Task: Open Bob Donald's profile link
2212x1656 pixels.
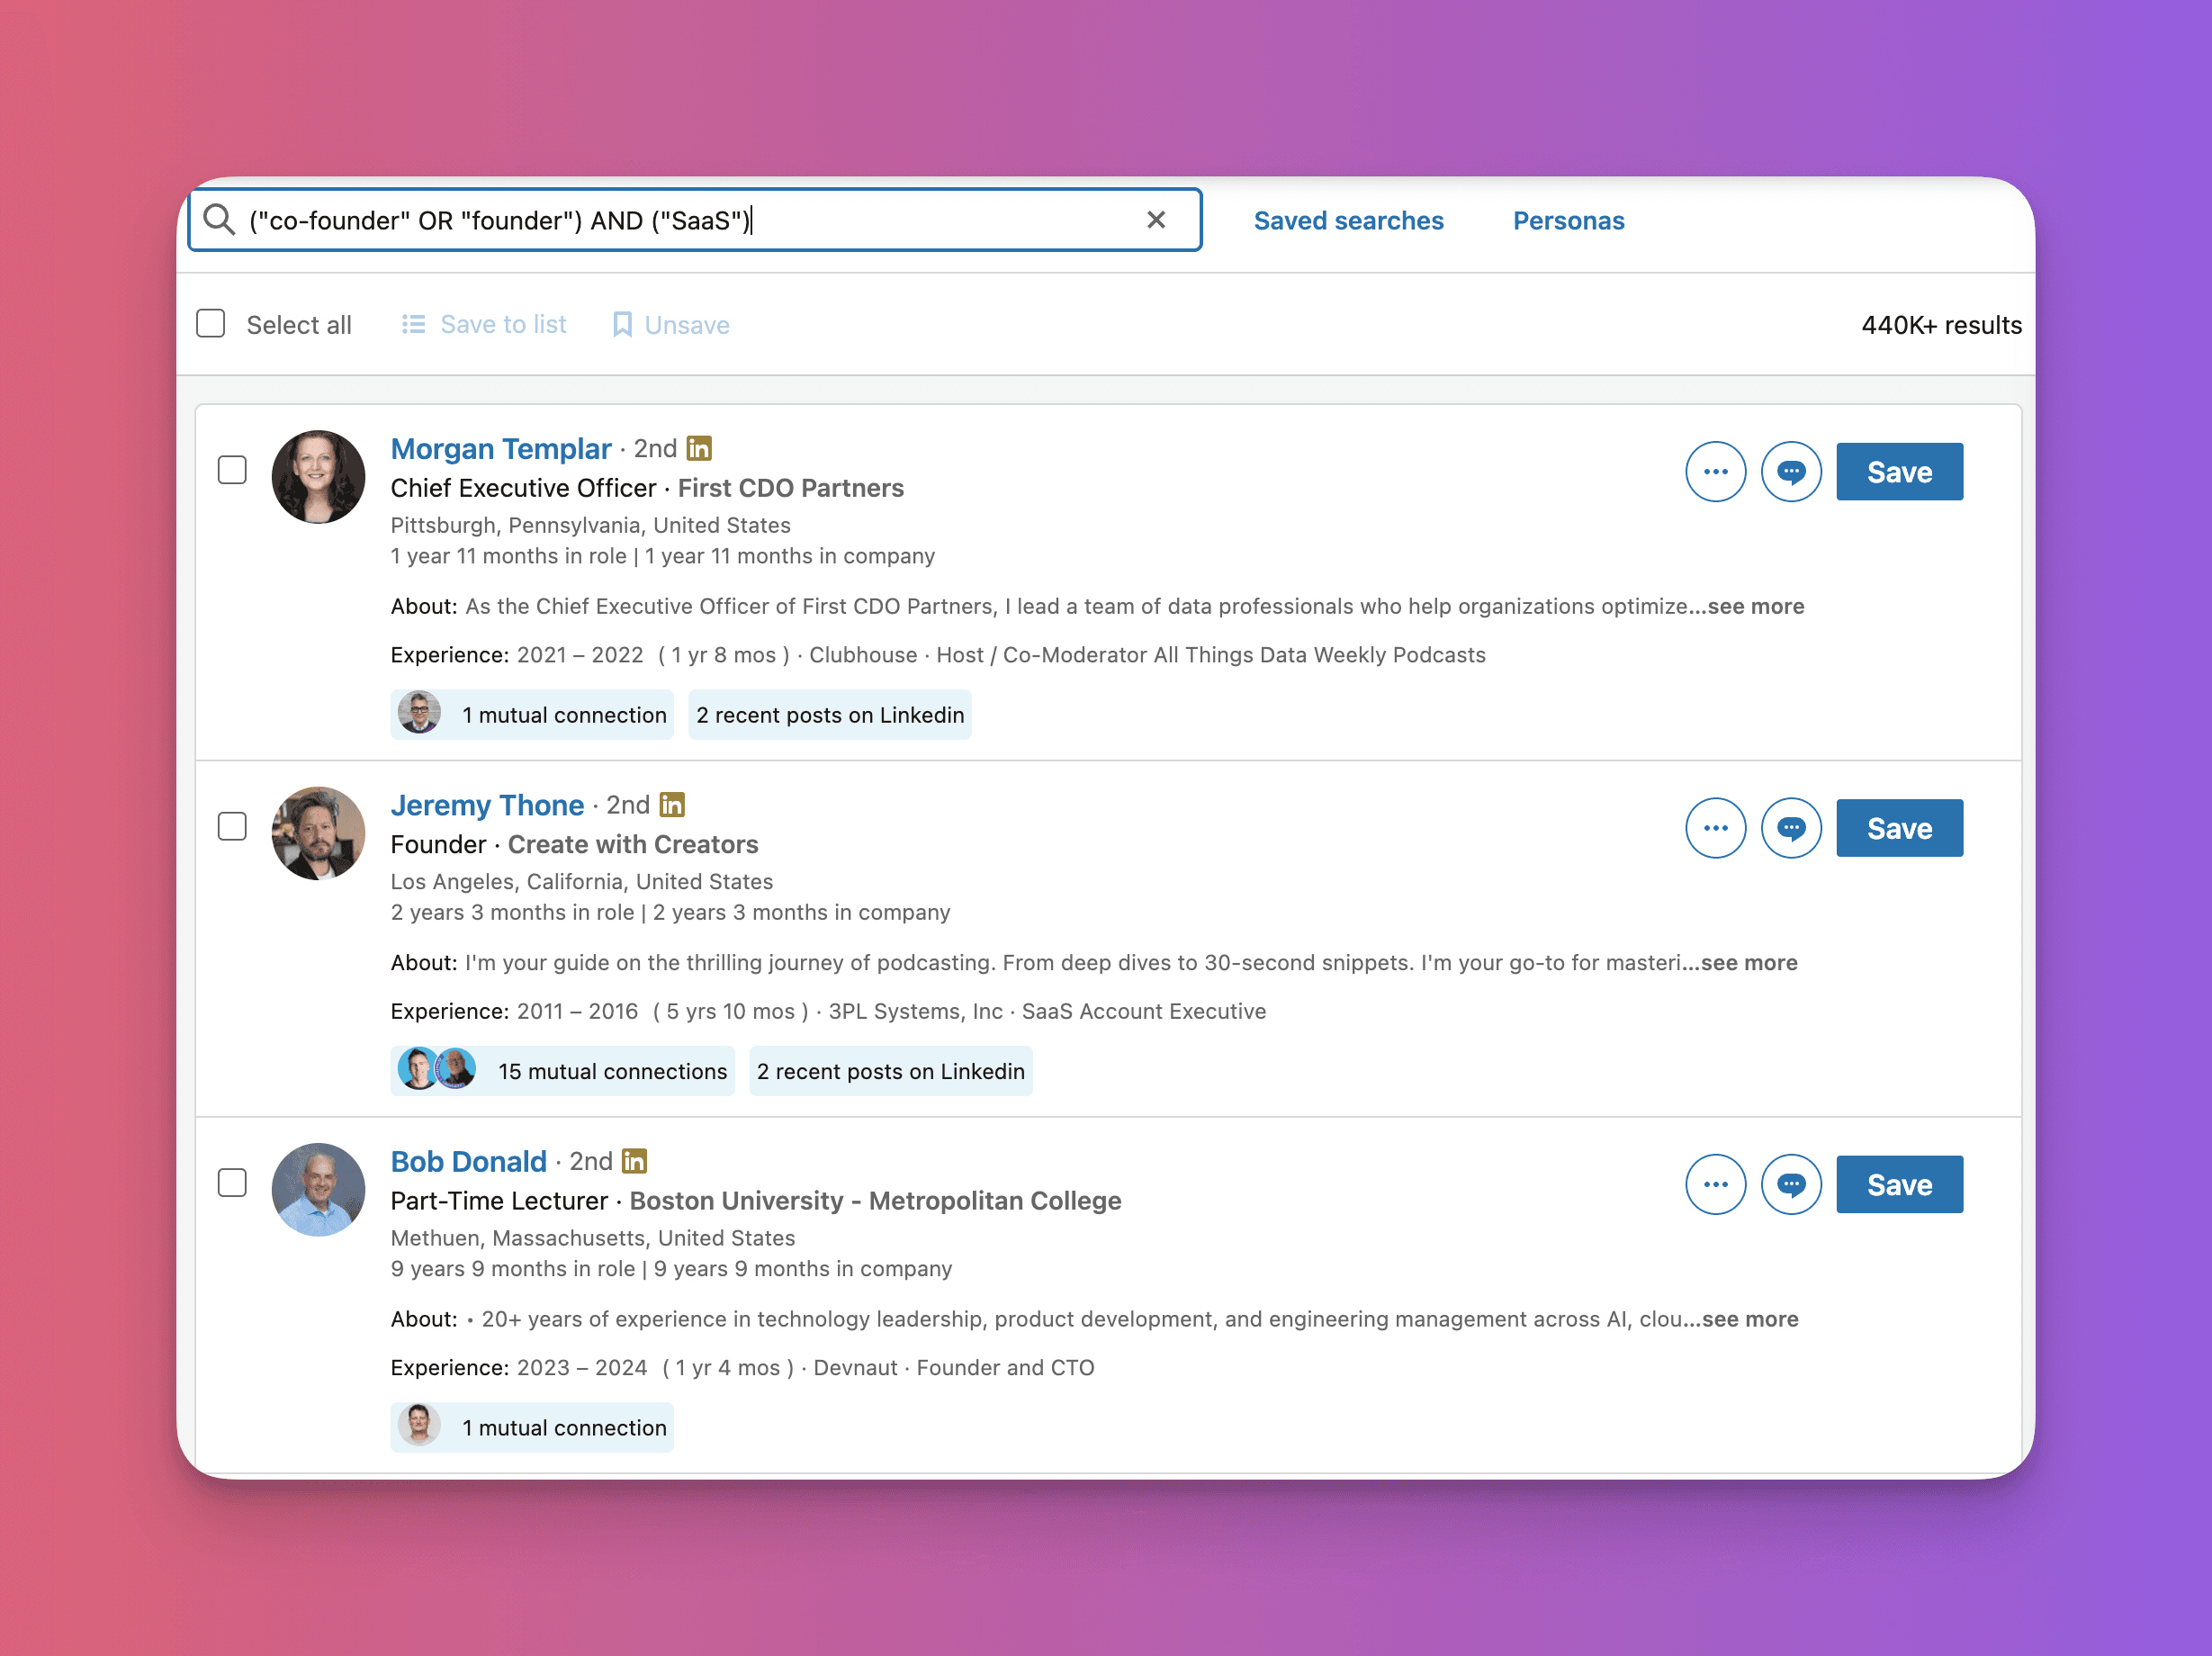Action: pyautogui.click(x=468, y=1161)
